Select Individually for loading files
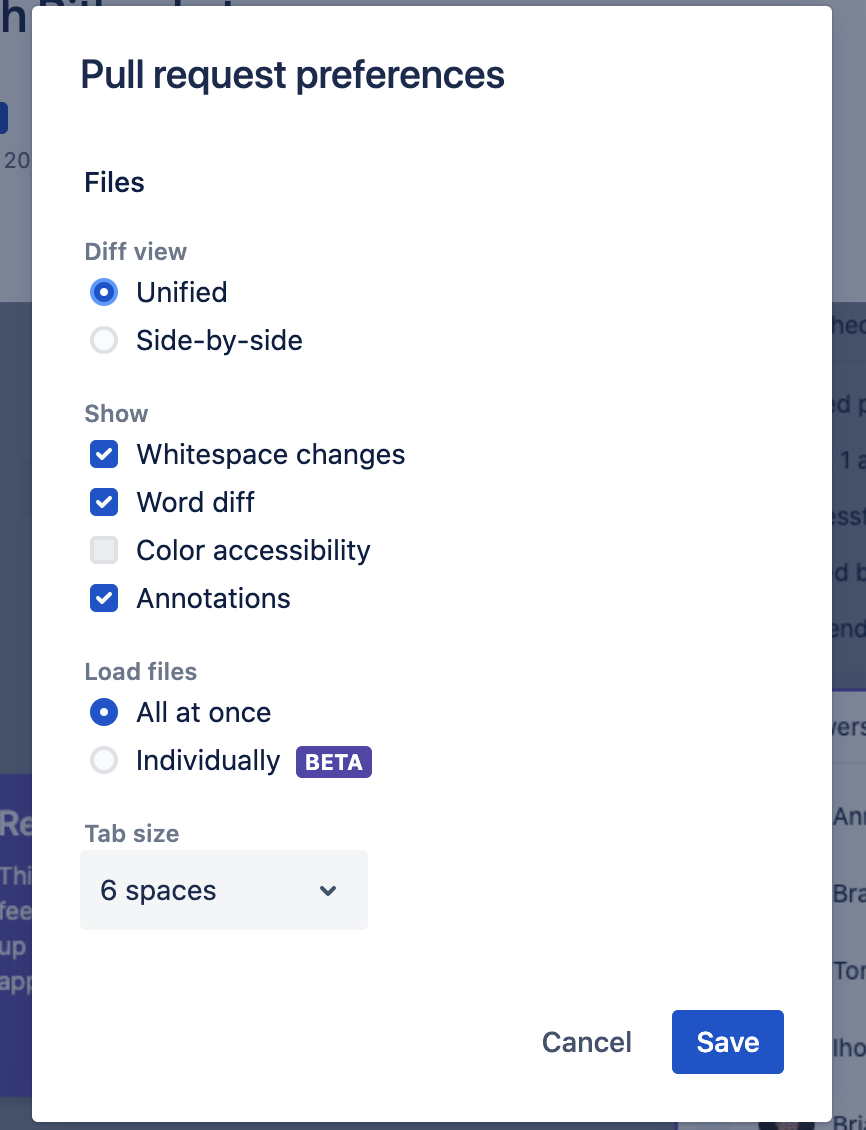This screenshot has width=866, height=1130. point(104,760)
